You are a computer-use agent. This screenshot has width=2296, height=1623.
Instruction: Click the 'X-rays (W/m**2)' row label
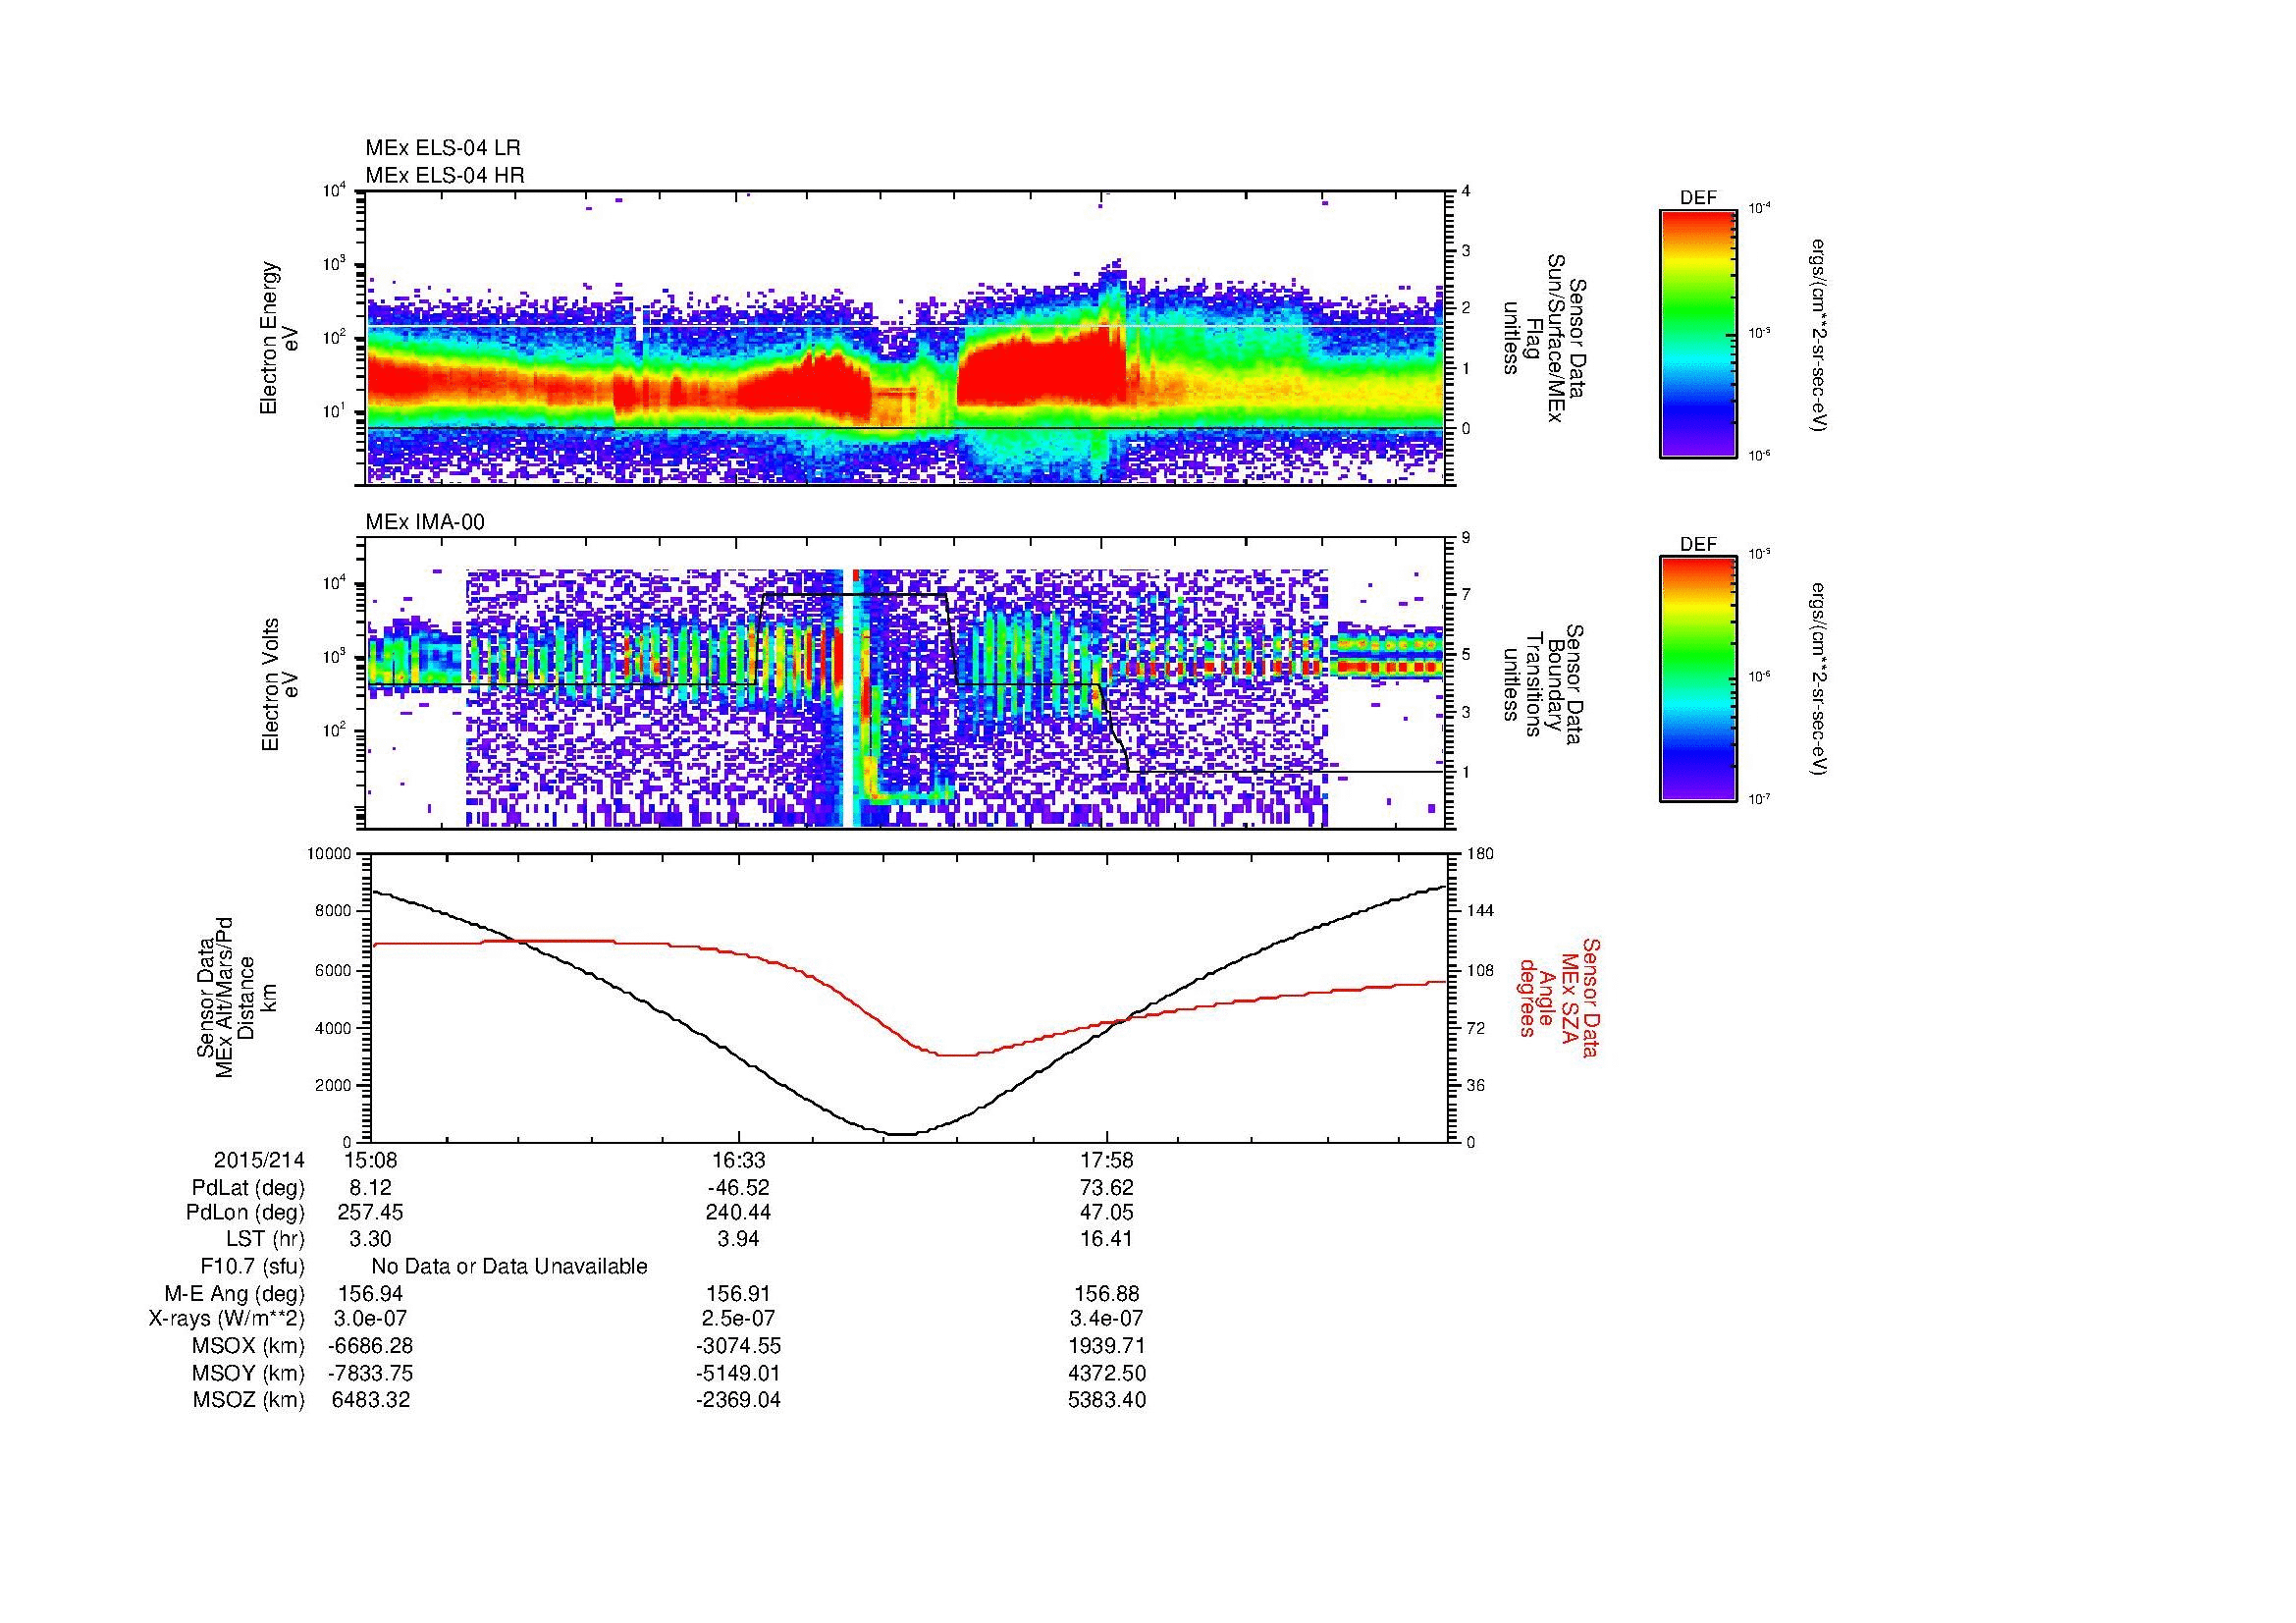coord(227,1320)
